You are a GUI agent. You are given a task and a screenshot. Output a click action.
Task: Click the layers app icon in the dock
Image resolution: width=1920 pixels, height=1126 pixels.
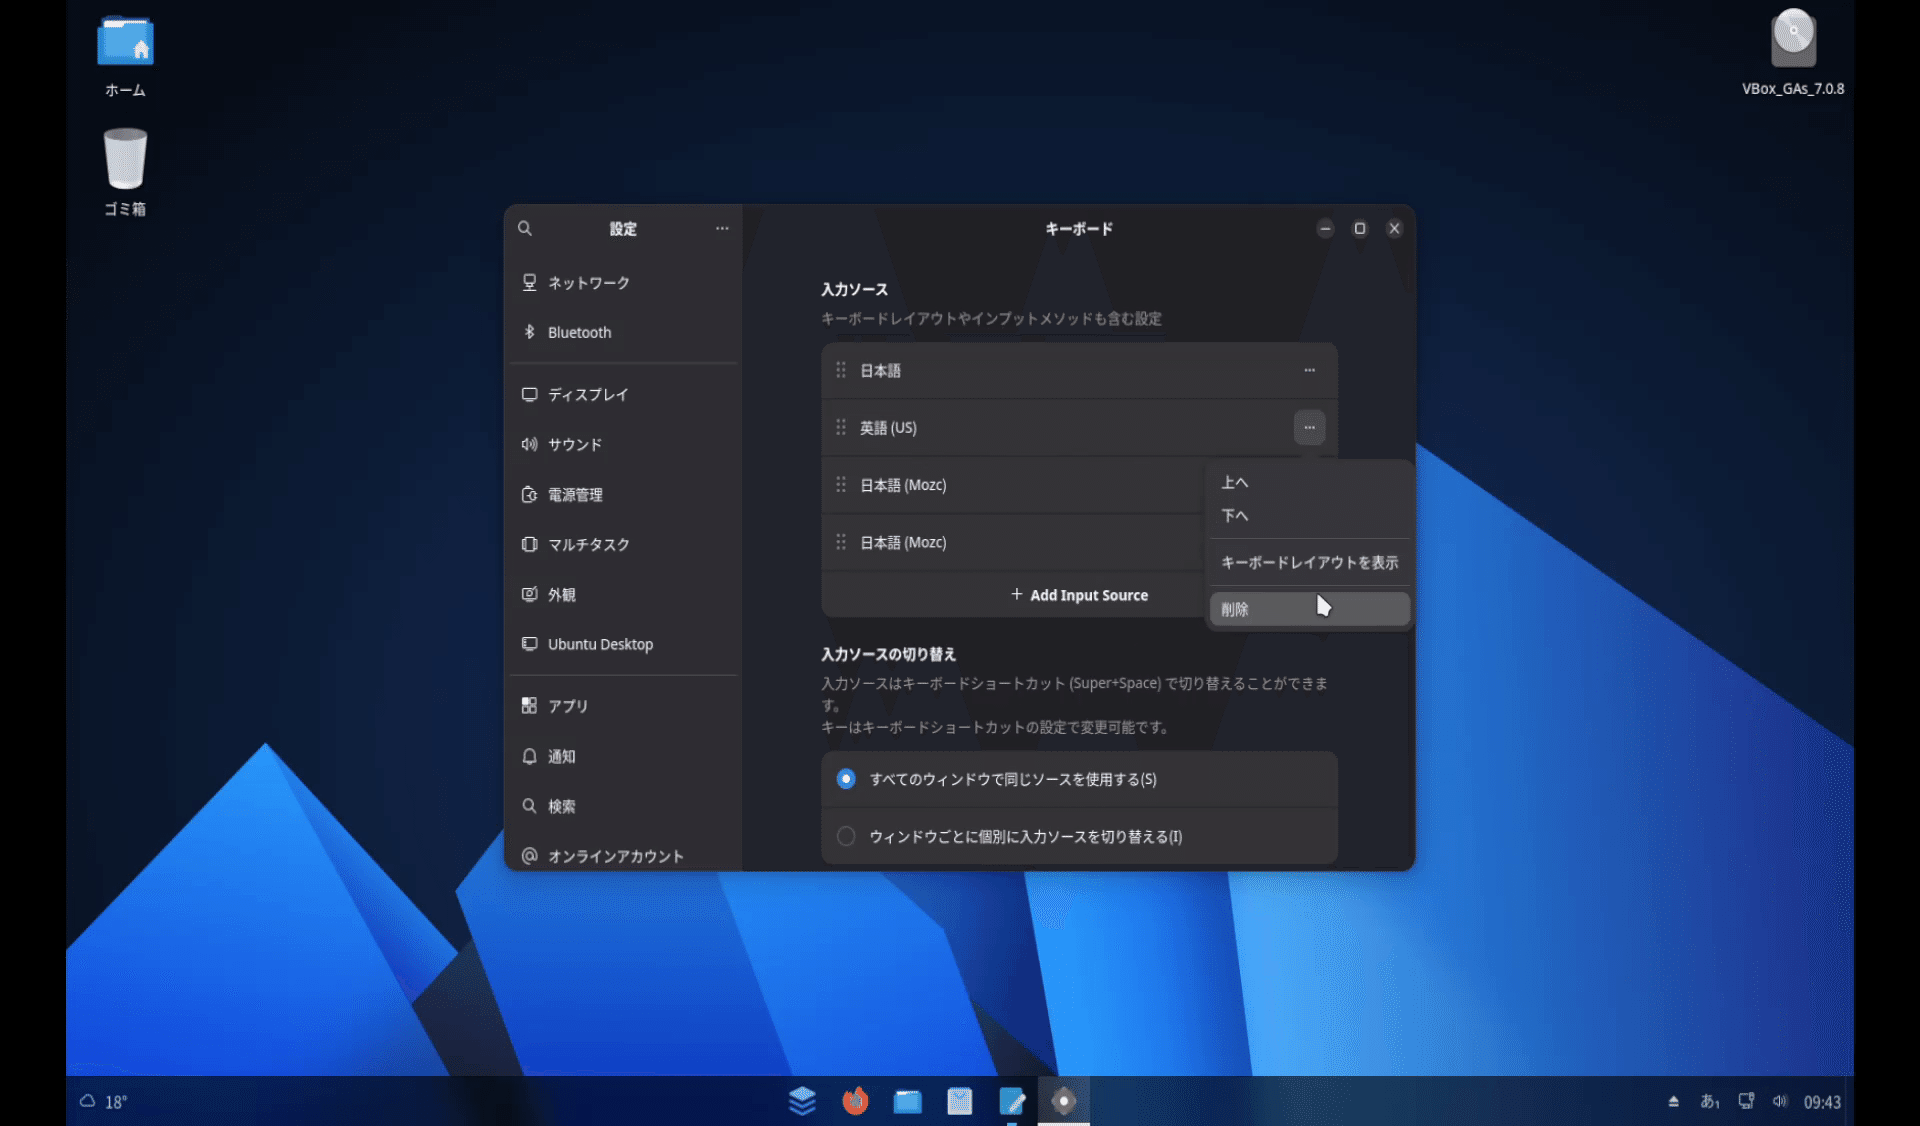point(802,1101)
